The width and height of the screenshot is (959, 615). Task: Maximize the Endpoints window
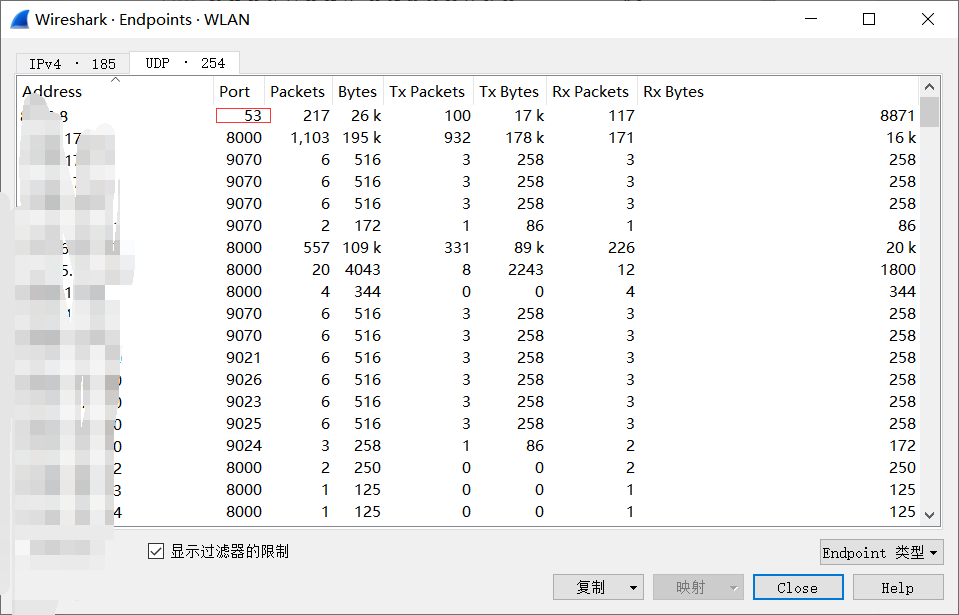point(869,19)
